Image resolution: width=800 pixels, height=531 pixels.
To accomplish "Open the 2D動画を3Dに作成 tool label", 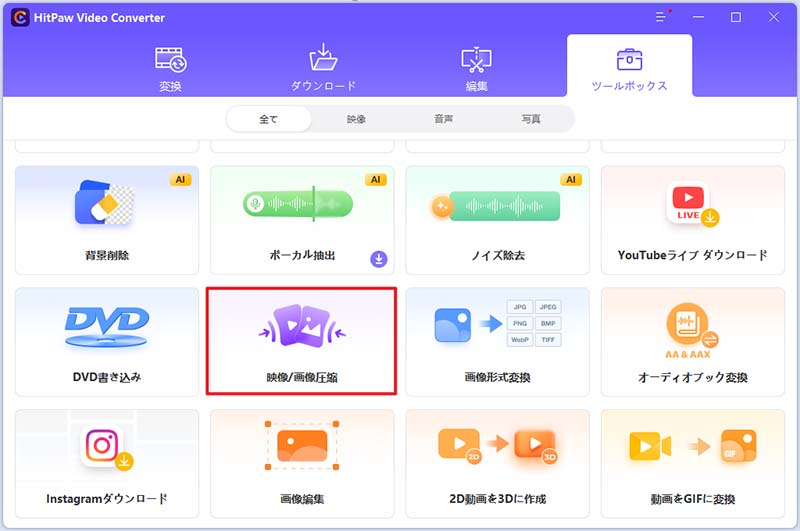I will coord(497,499).
